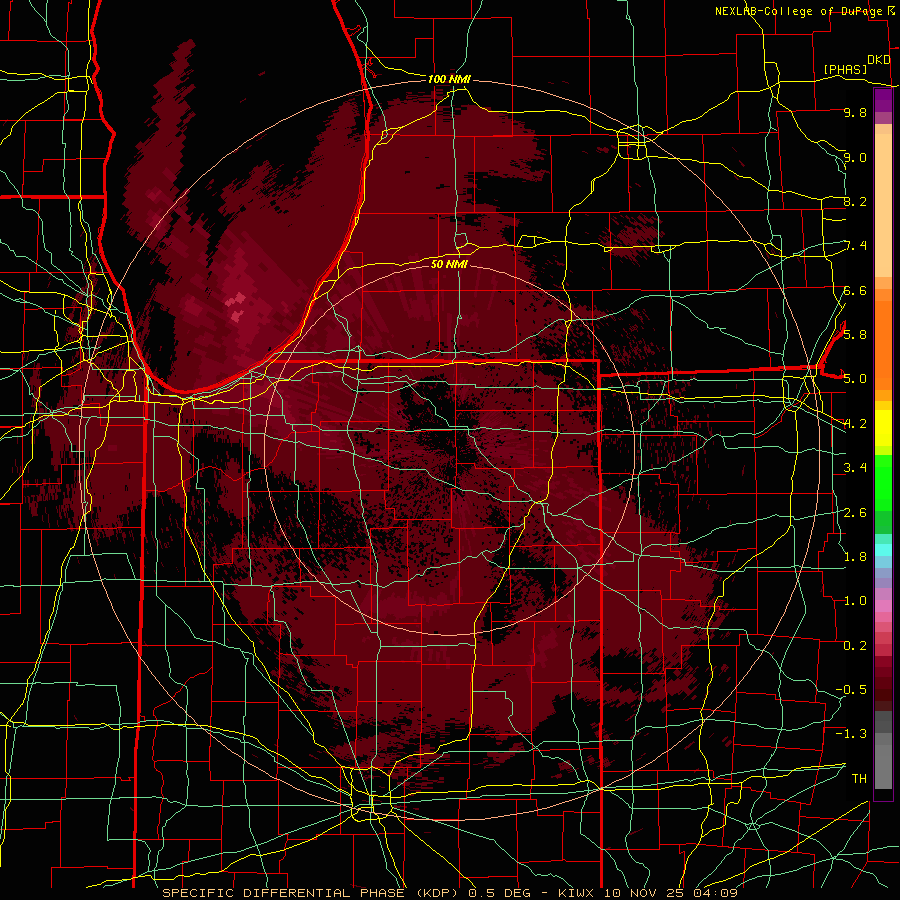
Task: Click the bright green band of the color bar
Action: 883,482
